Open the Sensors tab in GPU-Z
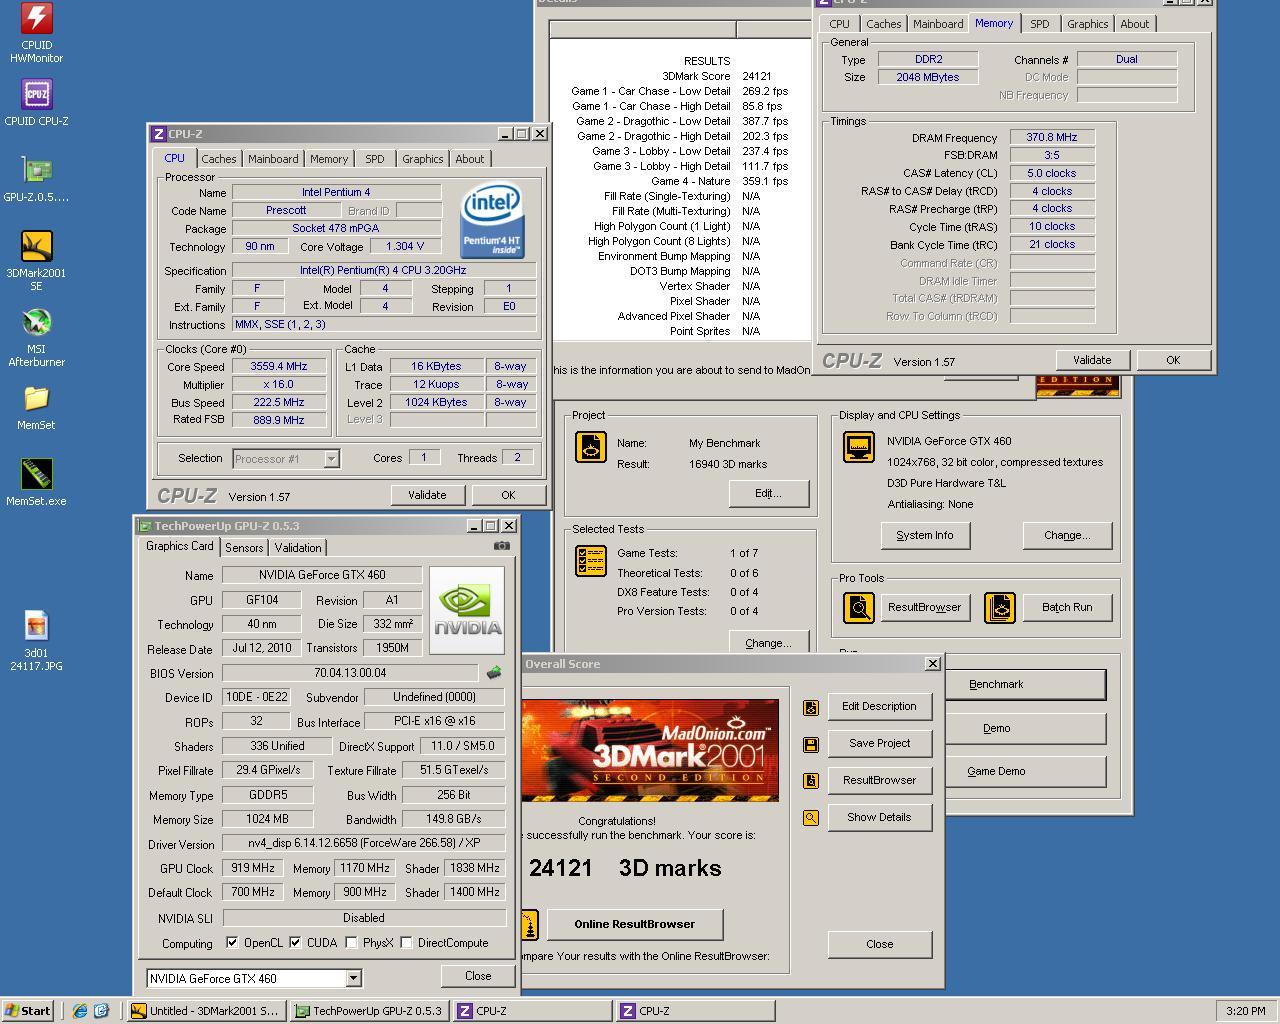The height and width of the screenshot is (1024, 1280). pos(244,548)
